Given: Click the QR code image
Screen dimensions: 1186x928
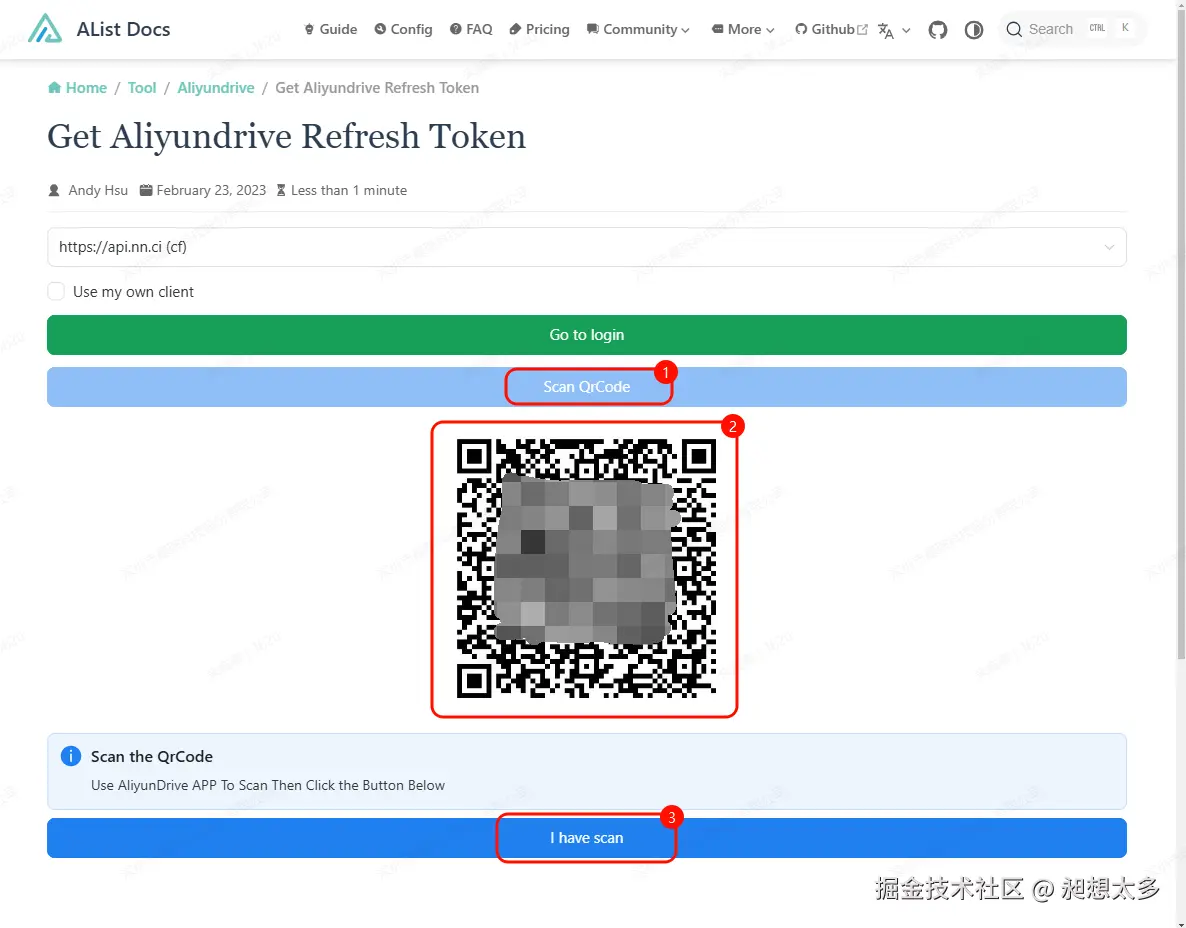Looking at the screenshot, I should tap(586, 568).
